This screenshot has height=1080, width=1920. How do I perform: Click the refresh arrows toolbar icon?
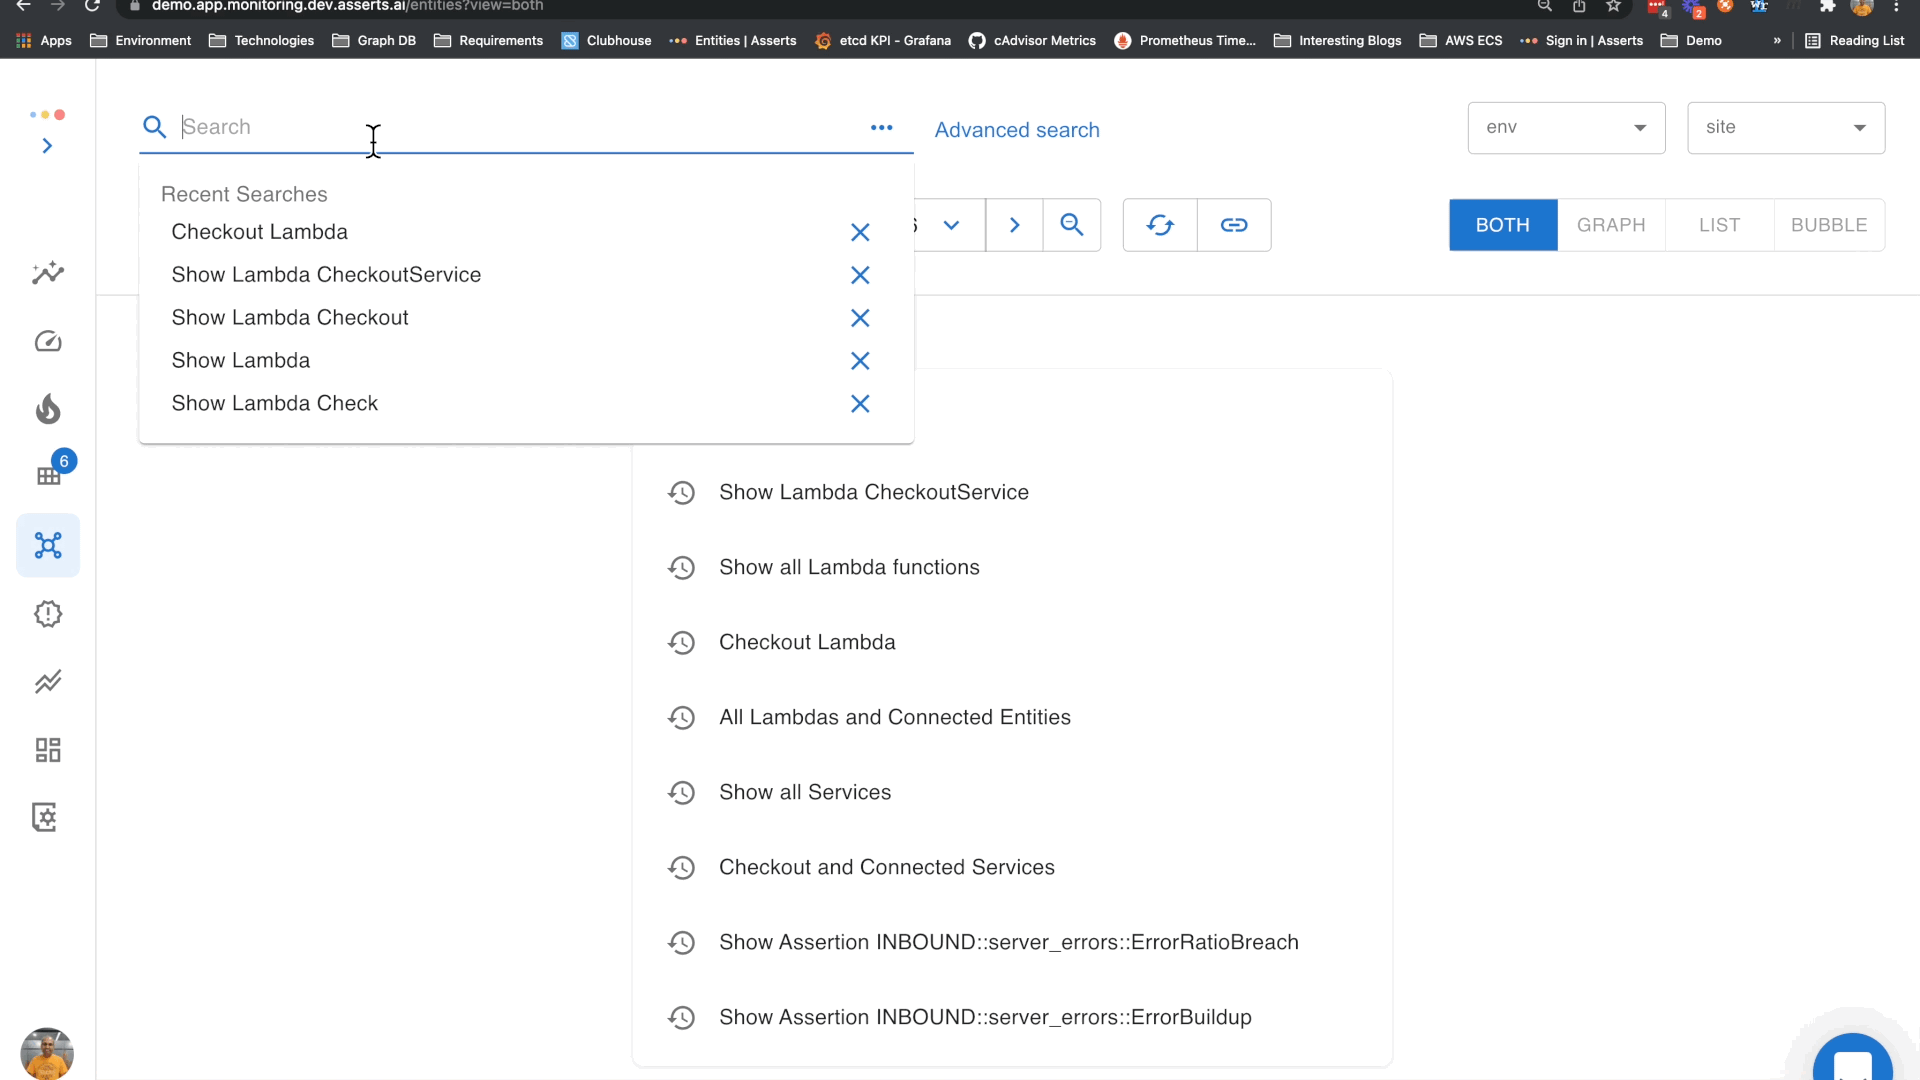[1160, 225]
